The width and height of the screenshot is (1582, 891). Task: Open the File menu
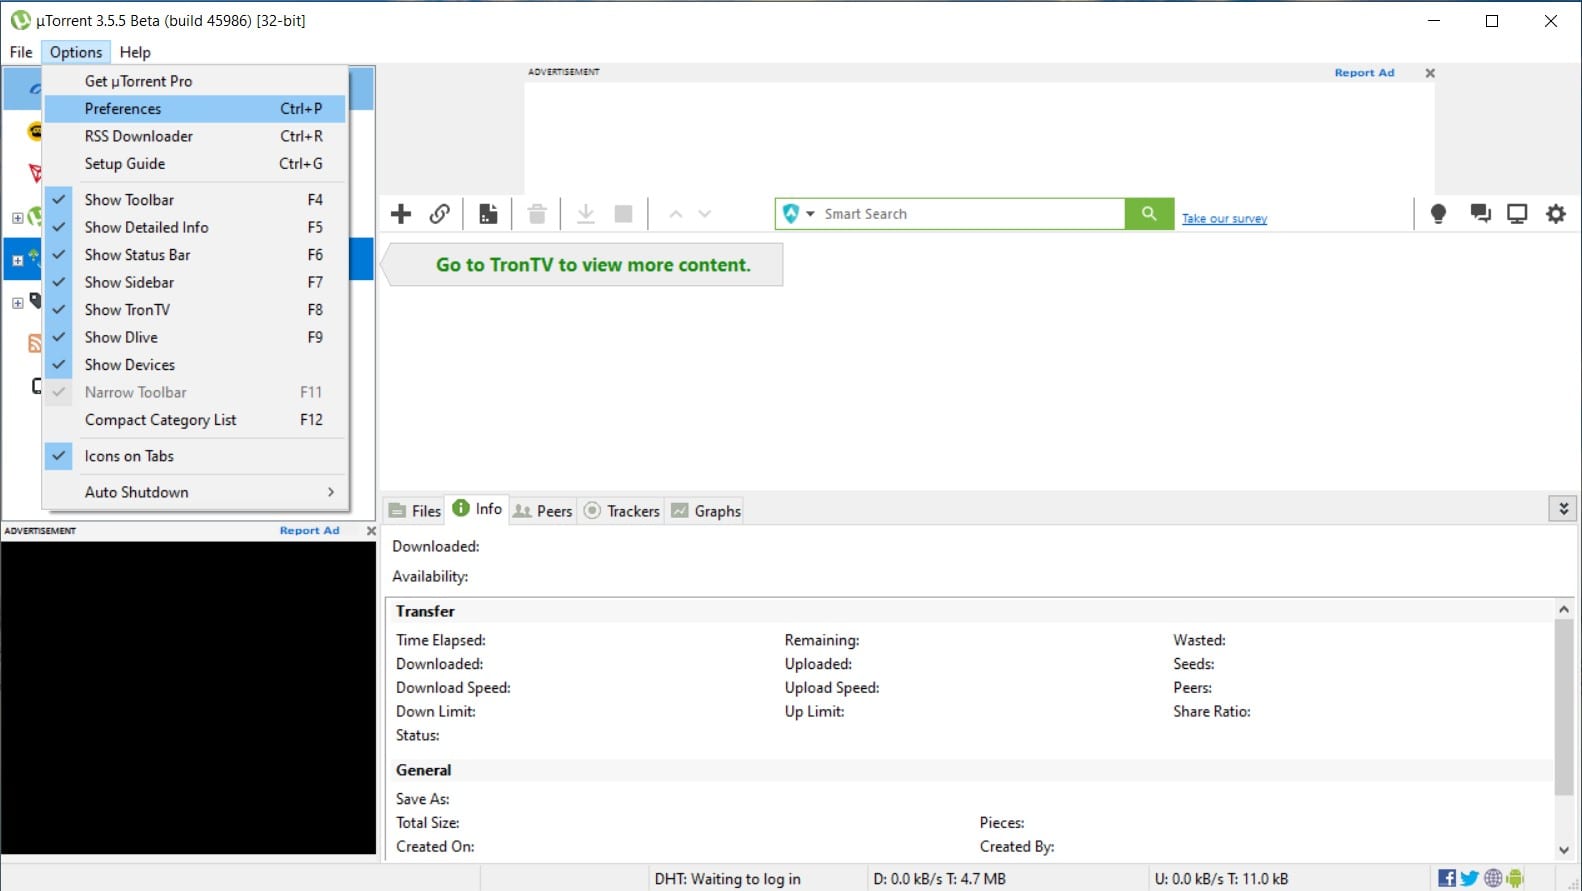click(x=21, y=52)
